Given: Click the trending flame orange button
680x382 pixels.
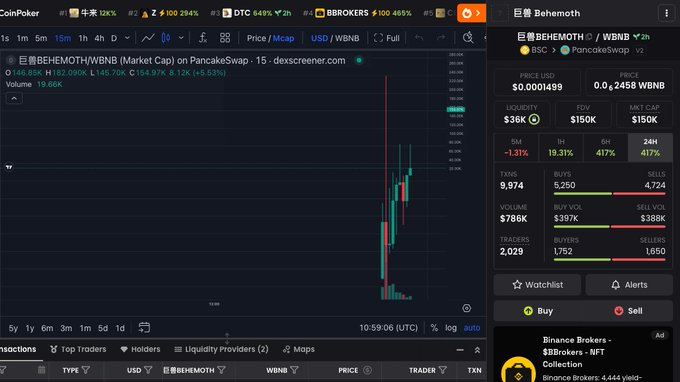Looking at the screenshot, I should click(471, 13).
